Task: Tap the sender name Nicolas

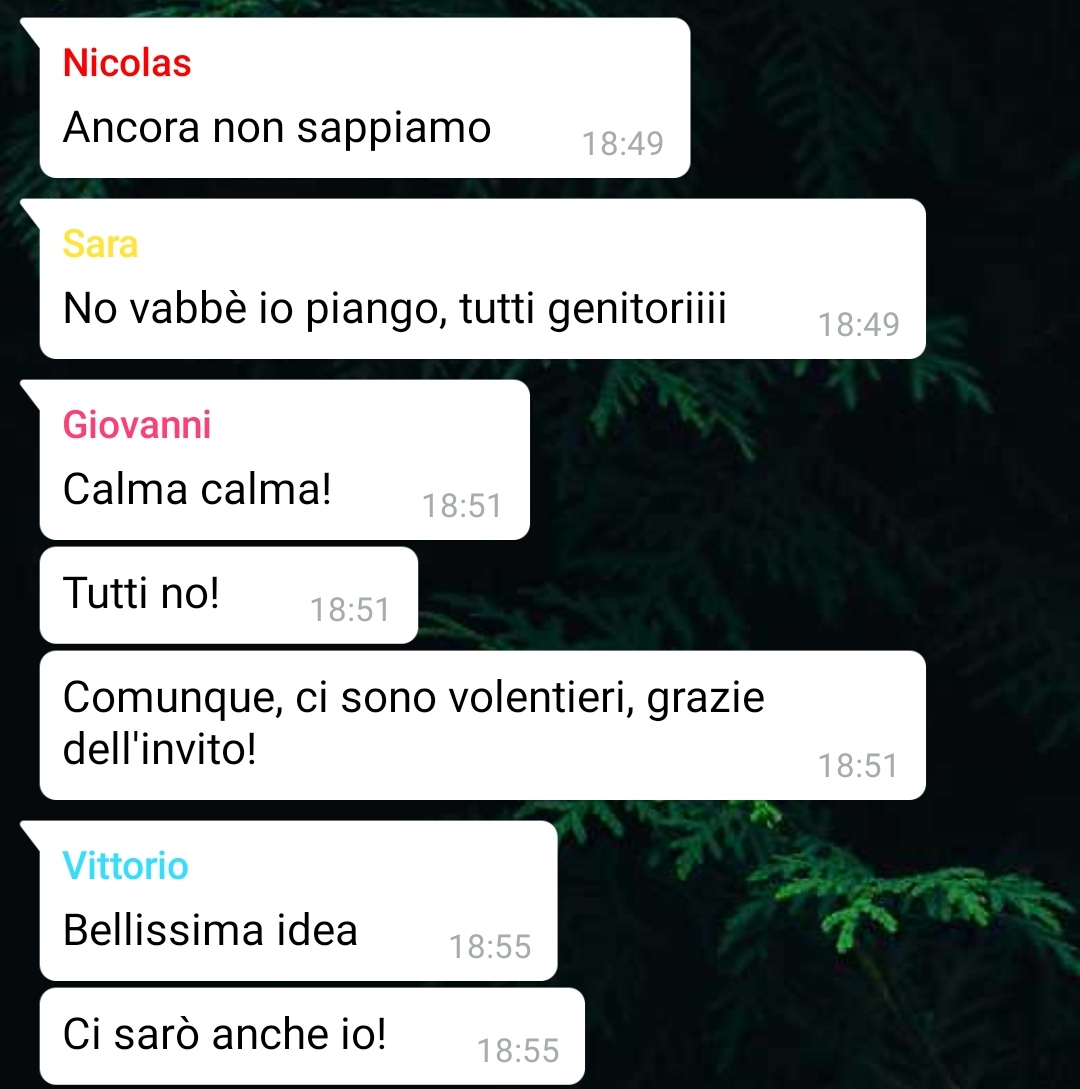Action: (126, 63)
